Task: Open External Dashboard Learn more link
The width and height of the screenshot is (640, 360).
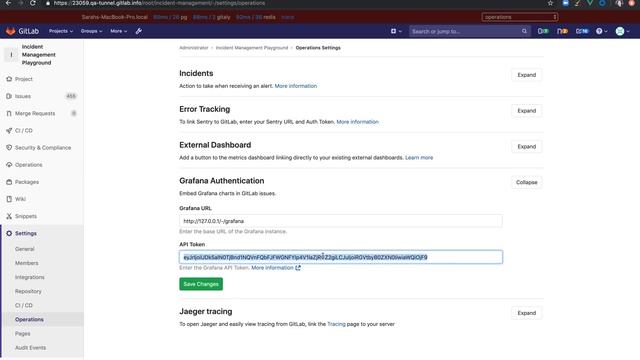Action: [x=419, y=158]
